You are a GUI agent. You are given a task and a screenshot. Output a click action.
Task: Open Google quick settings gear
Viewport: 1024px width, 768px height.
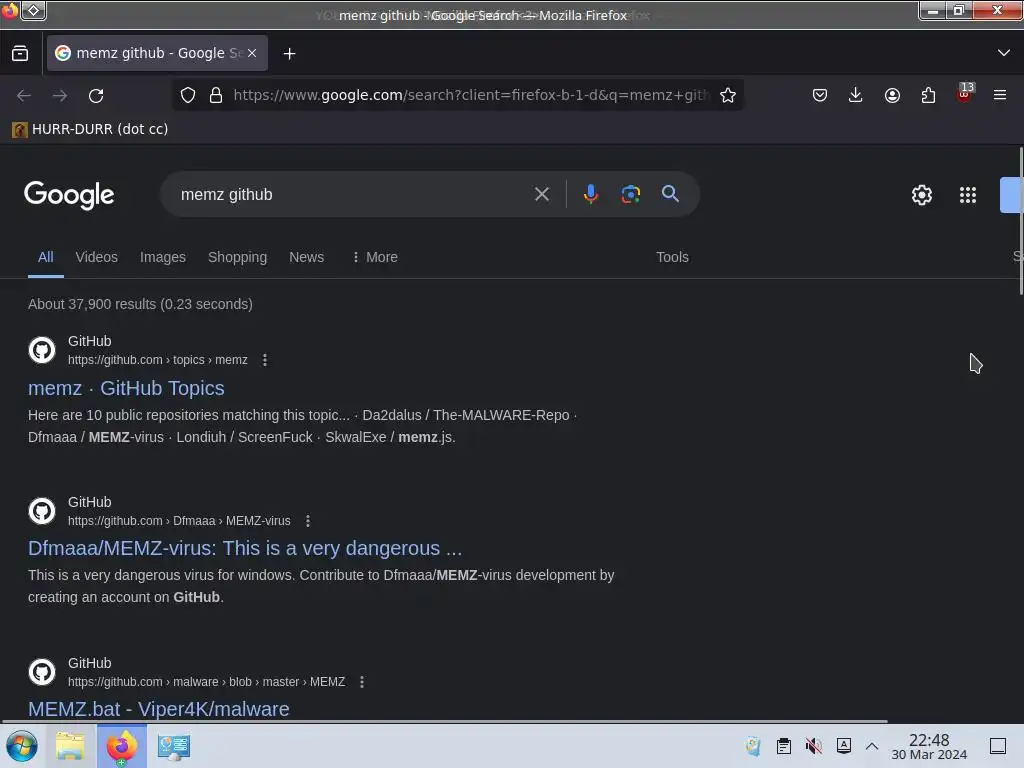pyautogui.click(x=921, y=195)
